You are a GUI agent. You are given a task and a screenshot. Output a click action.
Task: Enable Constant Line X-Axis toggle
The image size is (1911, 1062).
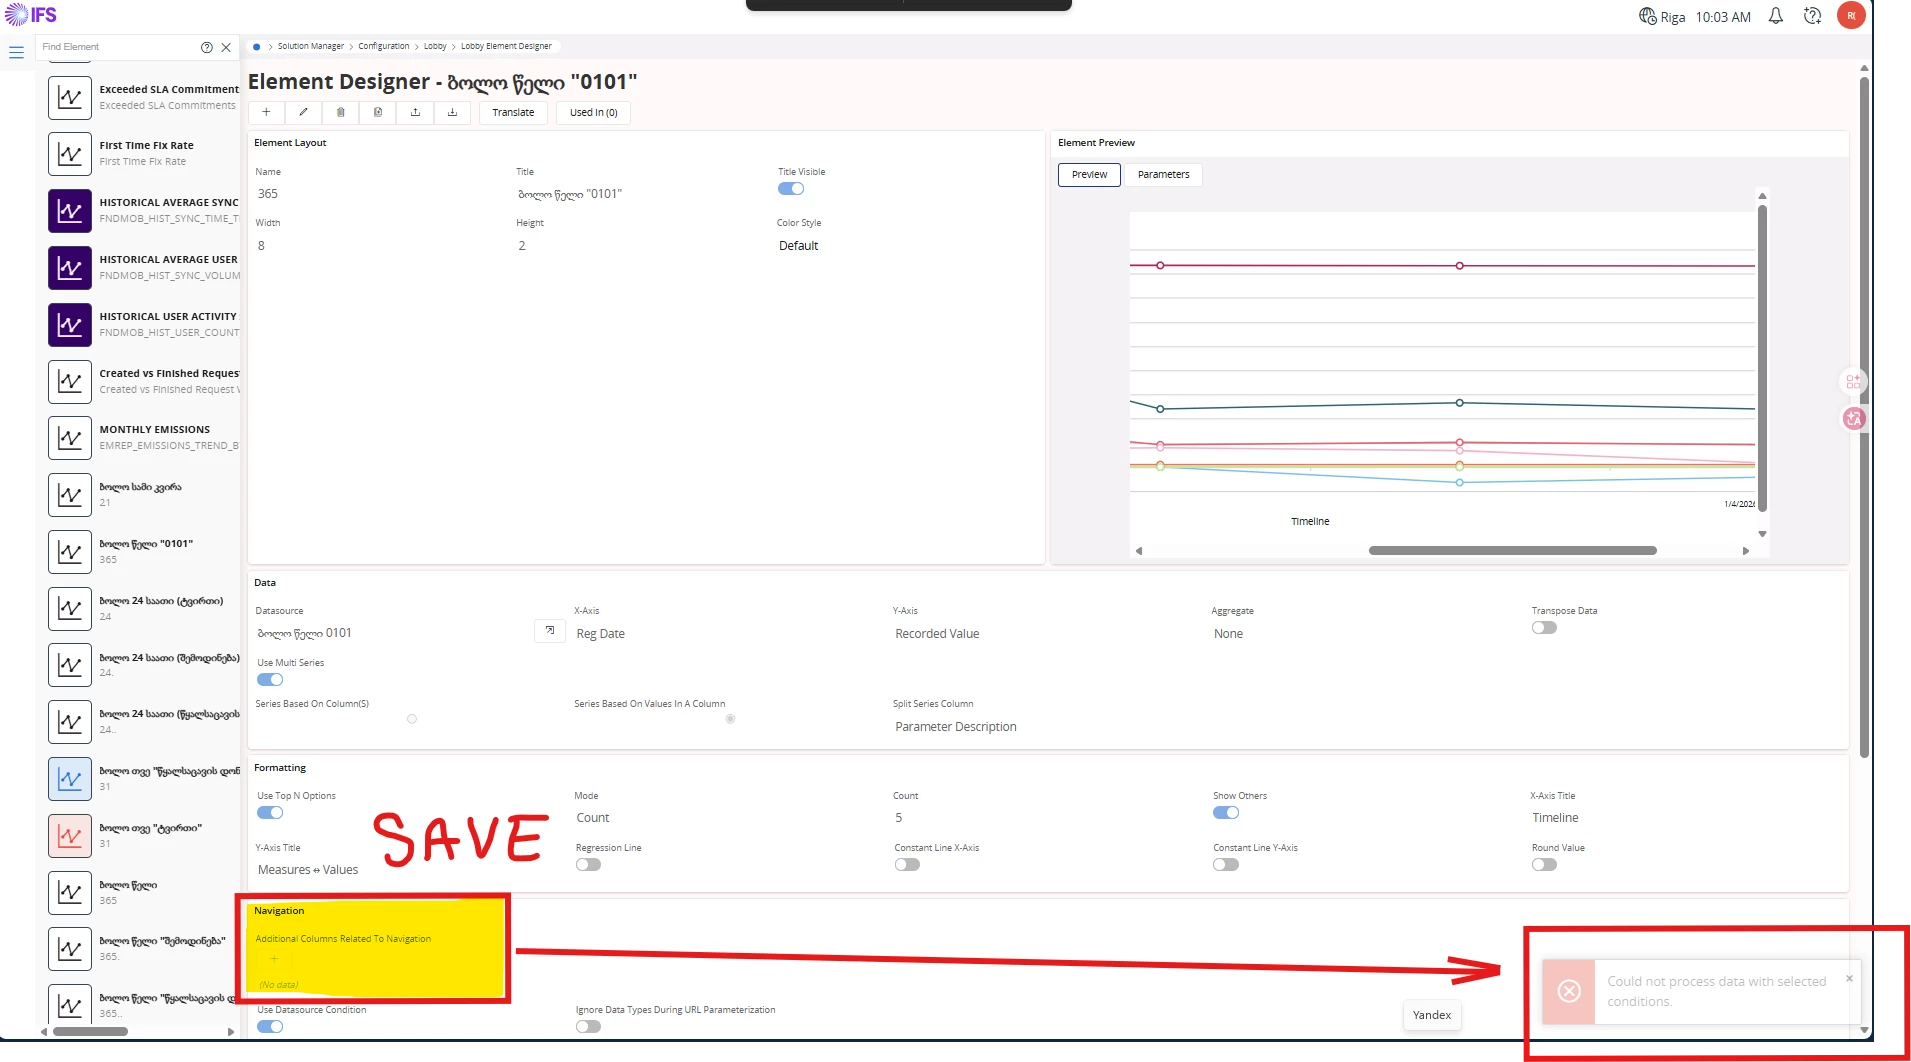click(x=907, y=865)
